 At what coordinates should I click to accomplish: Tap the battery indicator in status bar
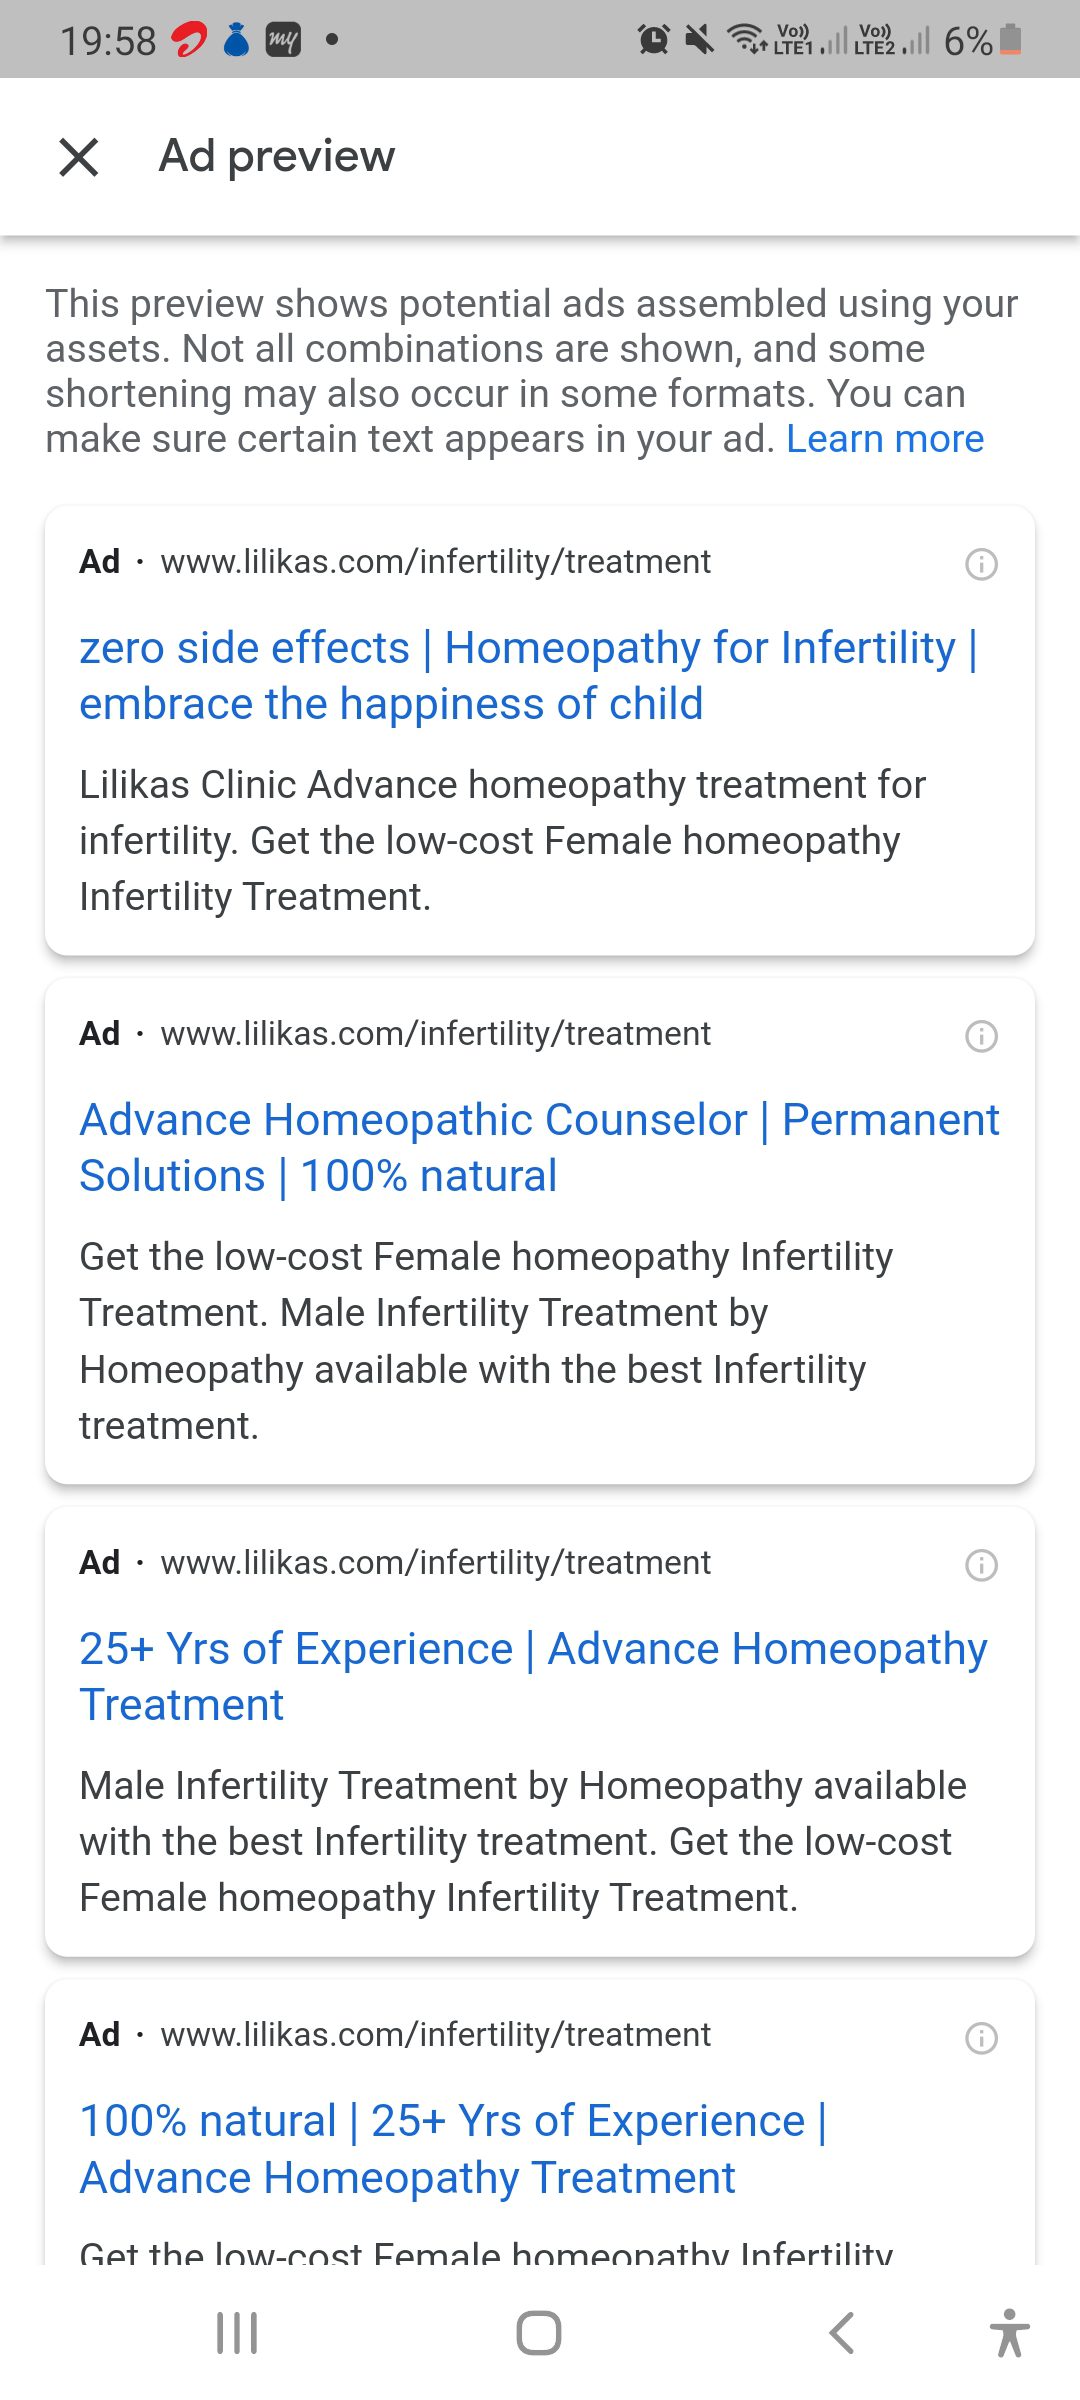(1011, 40)
